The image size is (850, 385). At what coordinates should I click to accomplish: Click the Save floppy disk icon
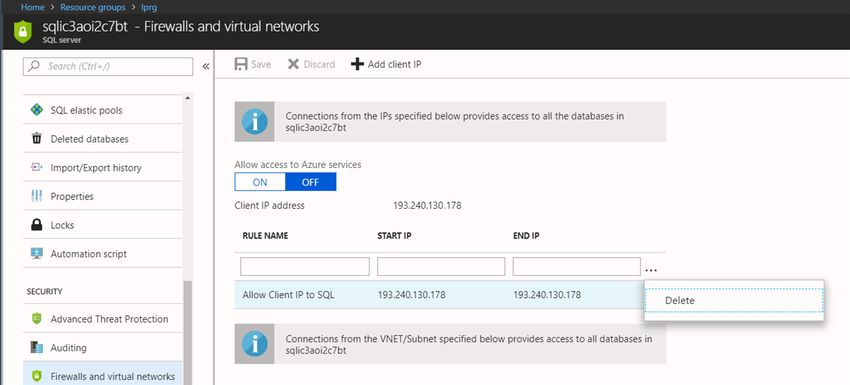pyautogui.click(x=241, y=64)
